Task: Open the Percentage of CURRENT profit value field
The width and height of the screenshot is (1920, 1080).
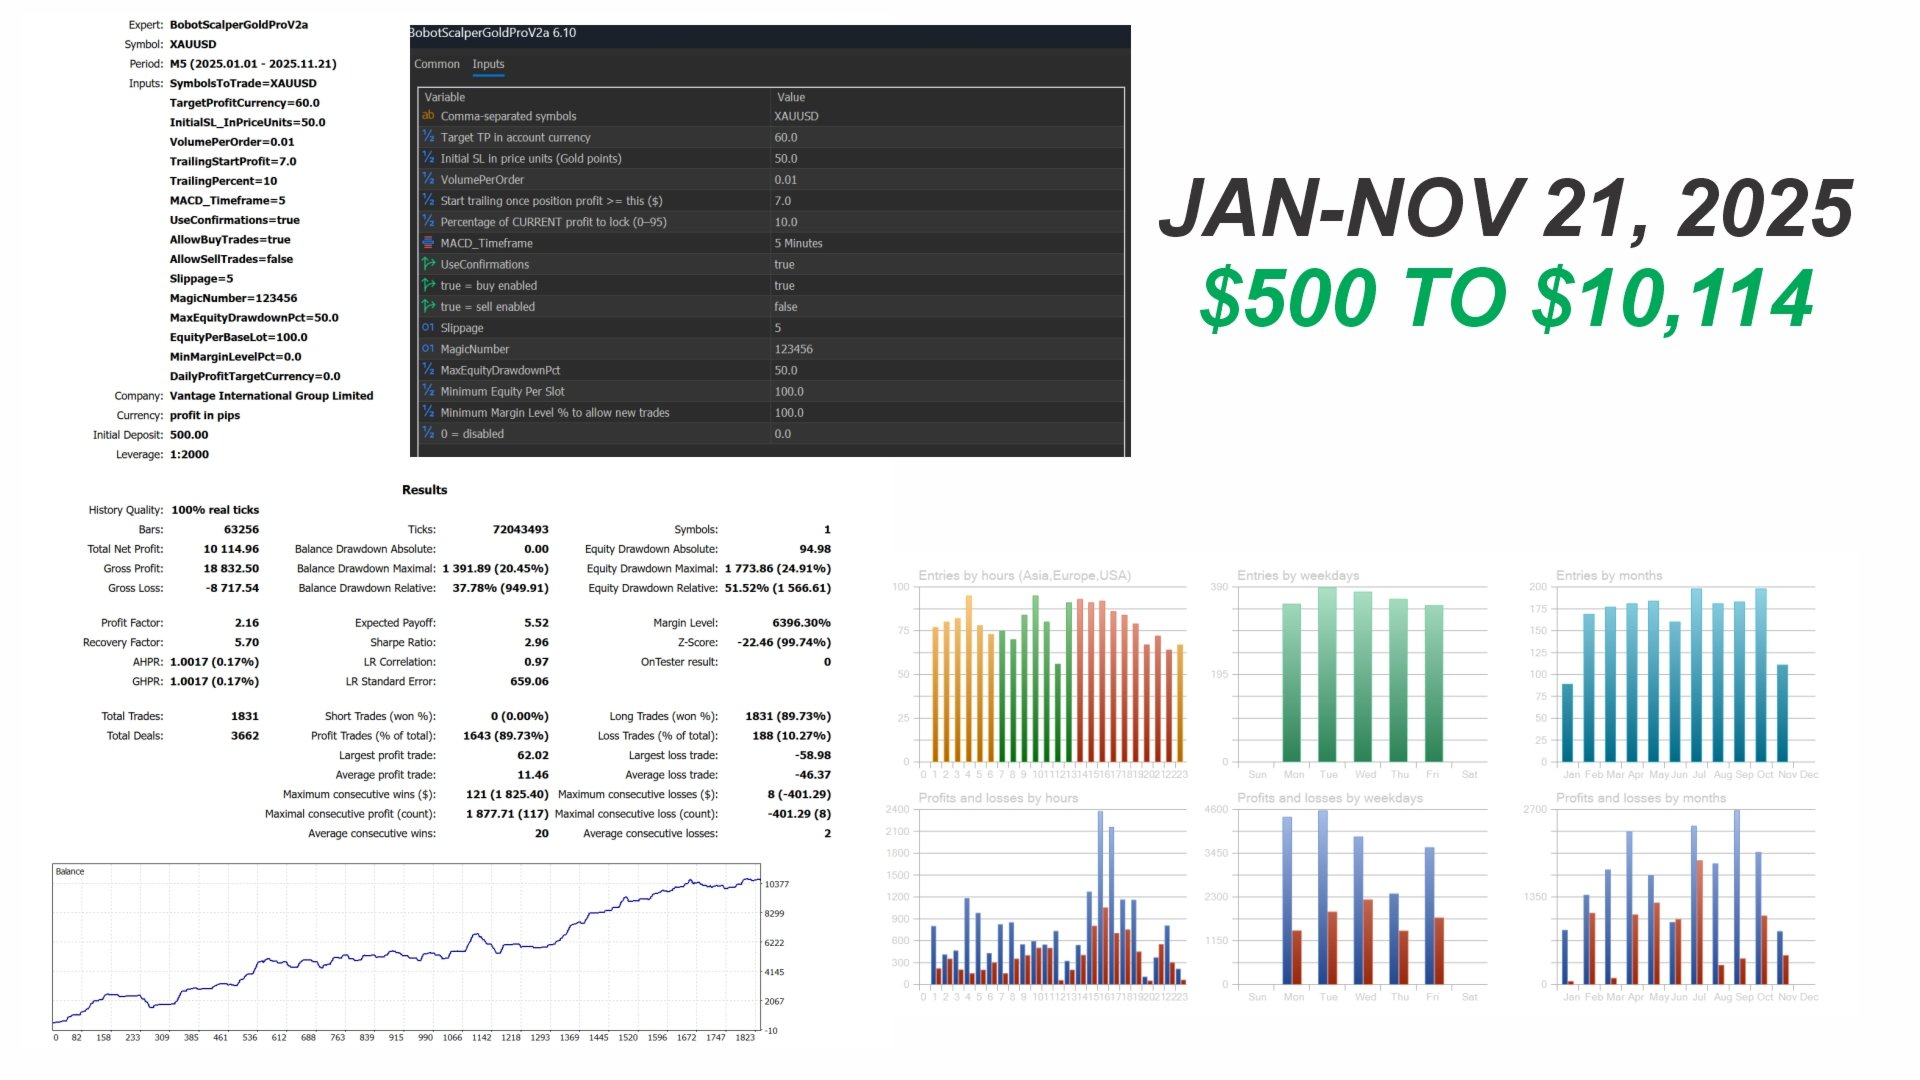Action: 785,222
